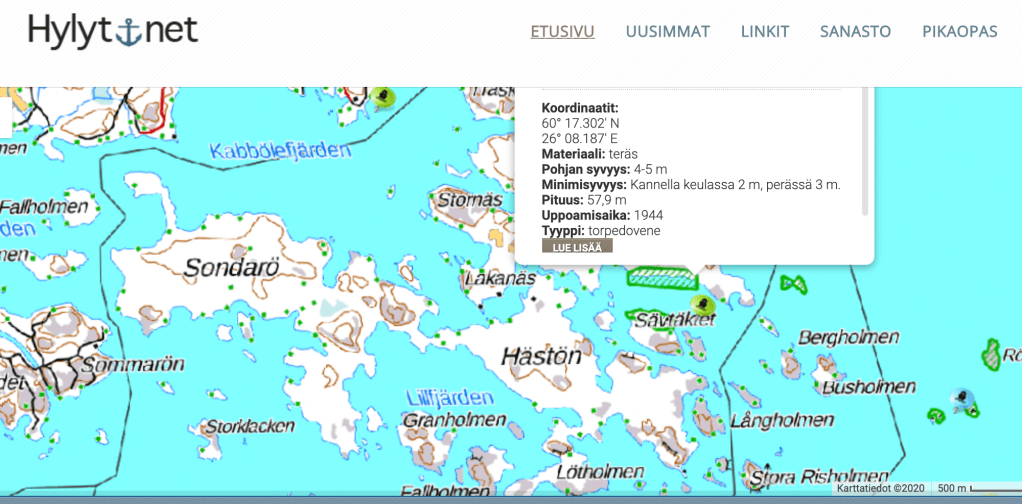Image resolution: width=1022 pixels, height=504 pixels.
Task: Click the hatched green islet at right edge
Action: pos(991,353)
